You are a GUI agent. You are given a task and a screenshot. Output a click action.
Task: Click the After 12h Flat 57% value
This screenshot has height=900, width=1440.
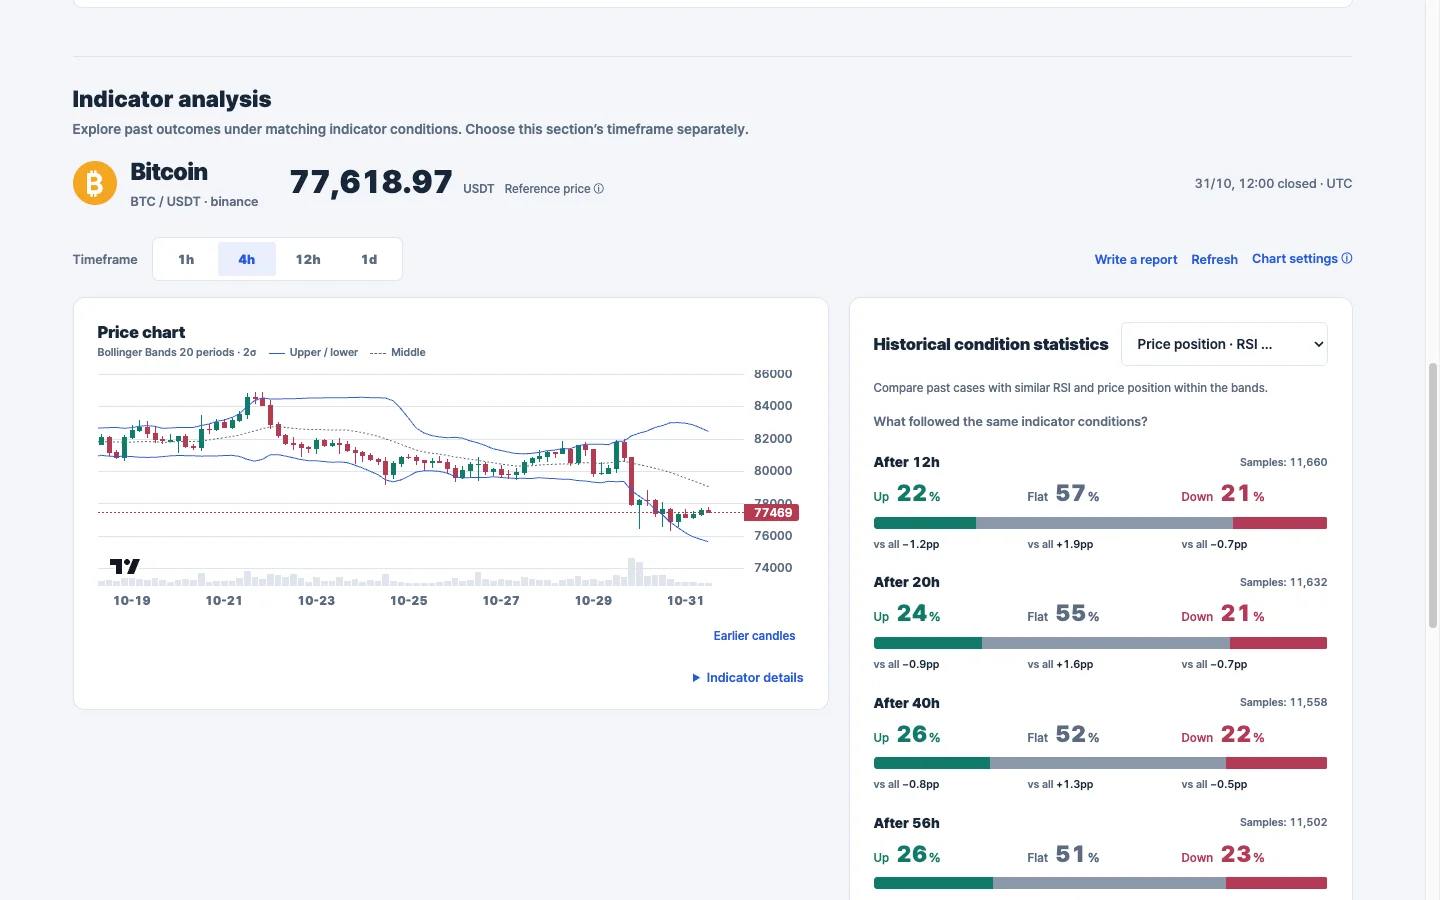[1077, 494]
